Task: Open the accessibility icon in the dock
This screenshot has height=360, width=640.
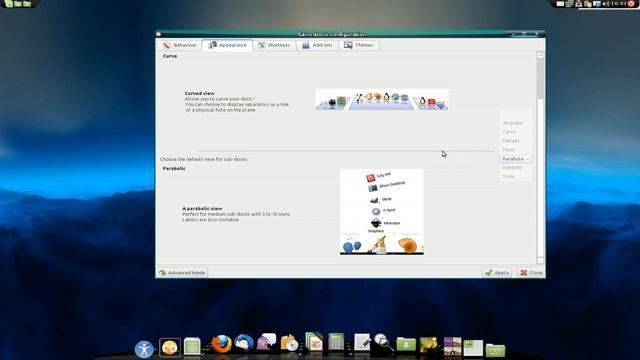Action: (144, 349)
